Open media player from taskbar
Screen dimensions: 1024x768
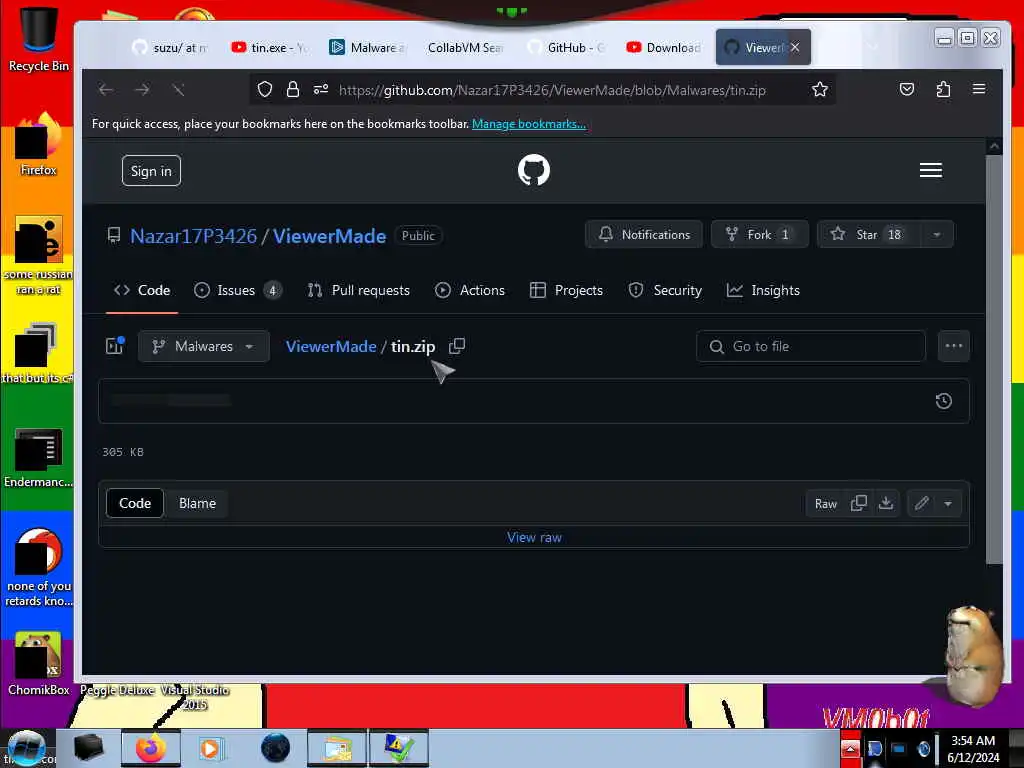210,748
